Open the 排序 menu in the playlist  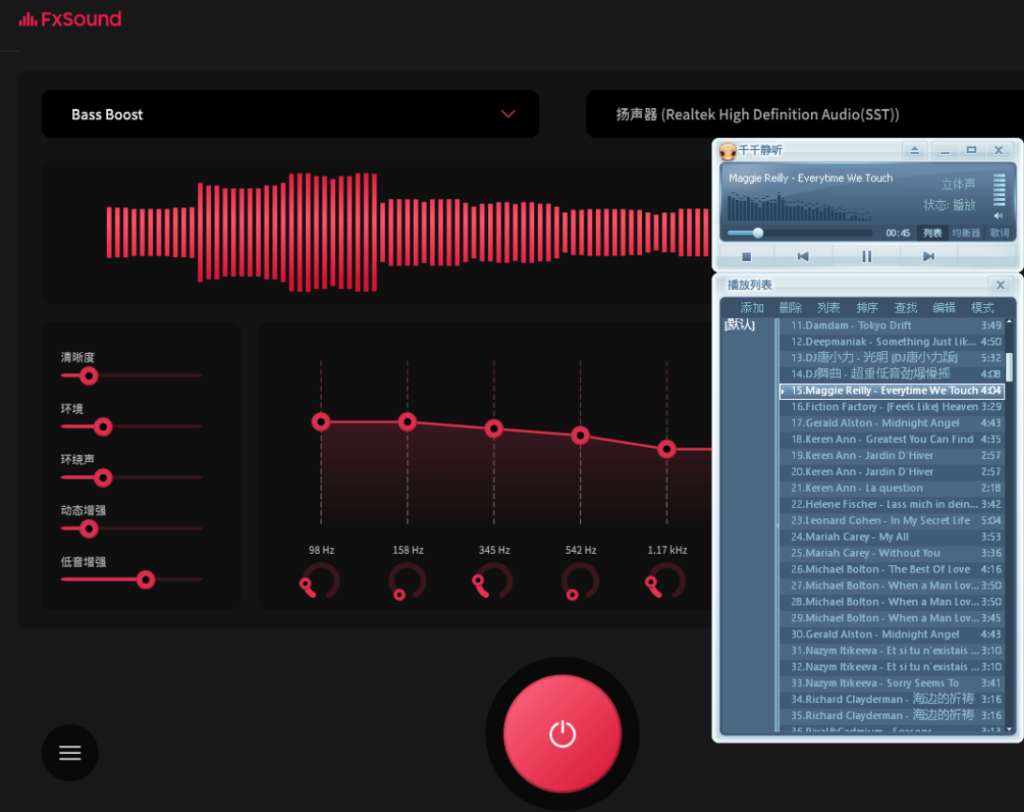coord(867,308)
